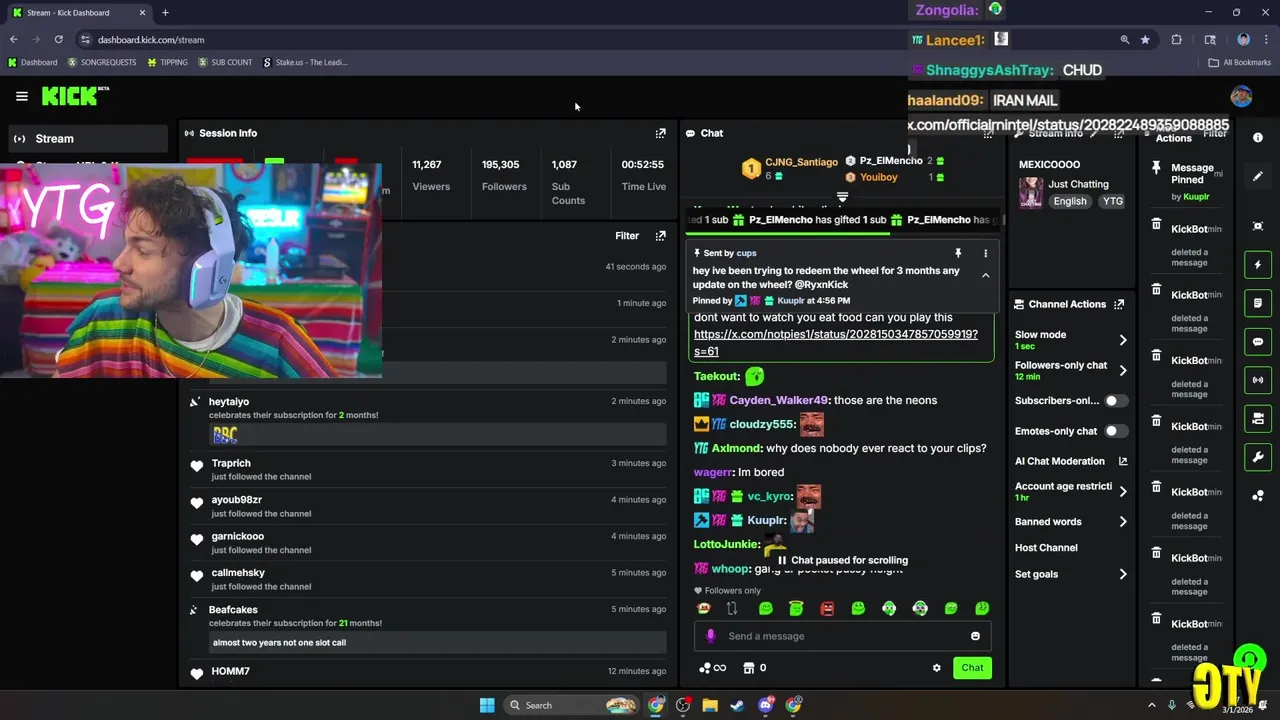Click the green Chat send button
The height and width of the screenshot is (720, 1280).
[x=972, y=668]
